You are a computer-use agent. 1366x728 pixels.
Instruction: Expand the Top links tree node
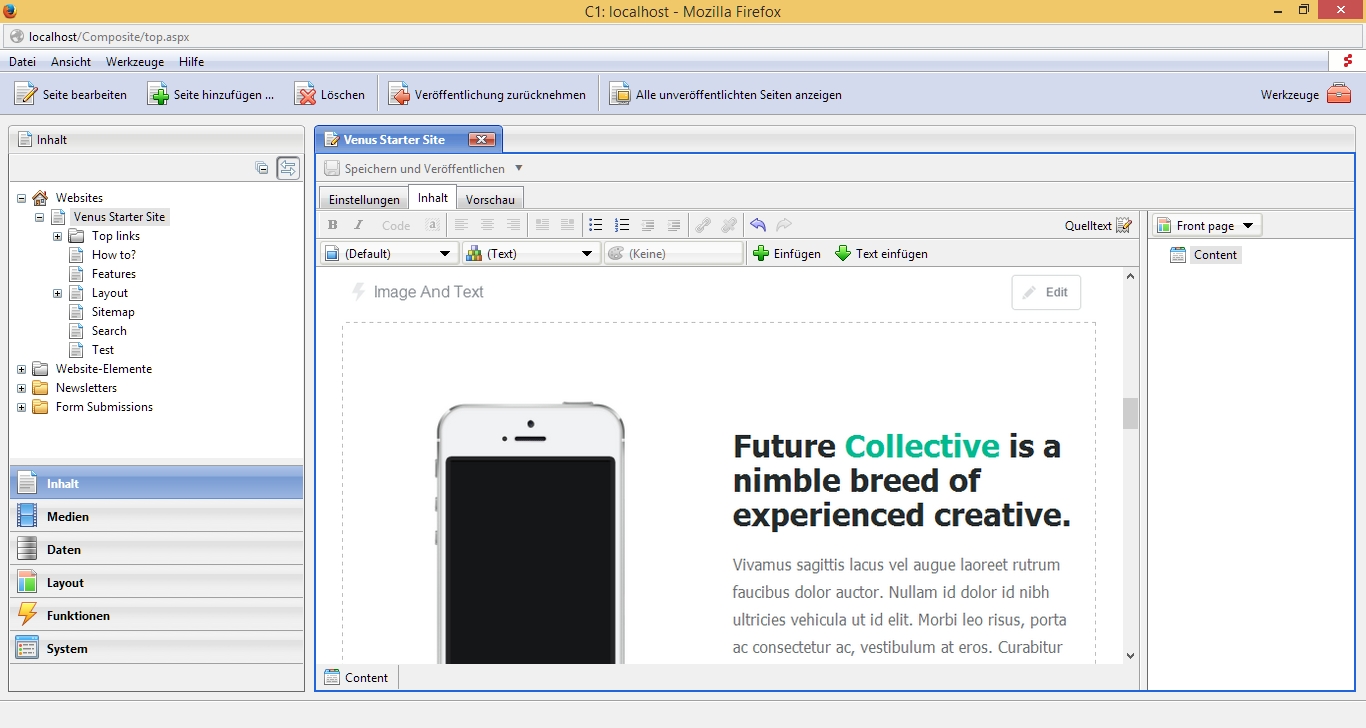[58, 236]
